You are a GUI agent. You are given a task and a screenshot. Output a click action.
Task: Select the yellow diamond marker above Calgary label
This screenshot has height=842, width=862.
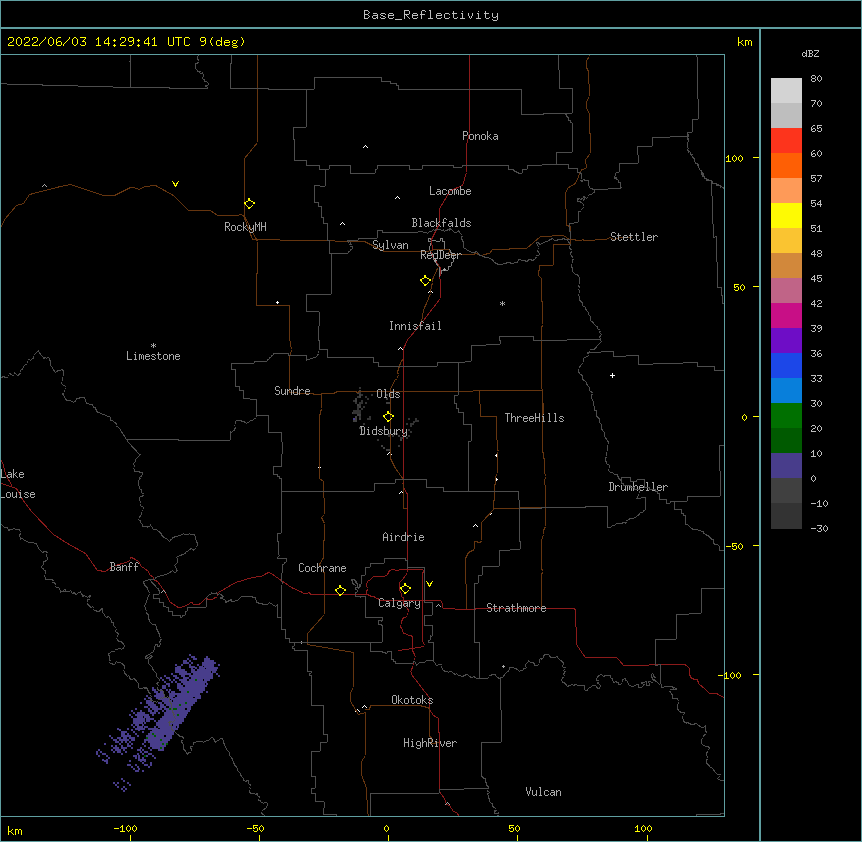coord(405,589)
